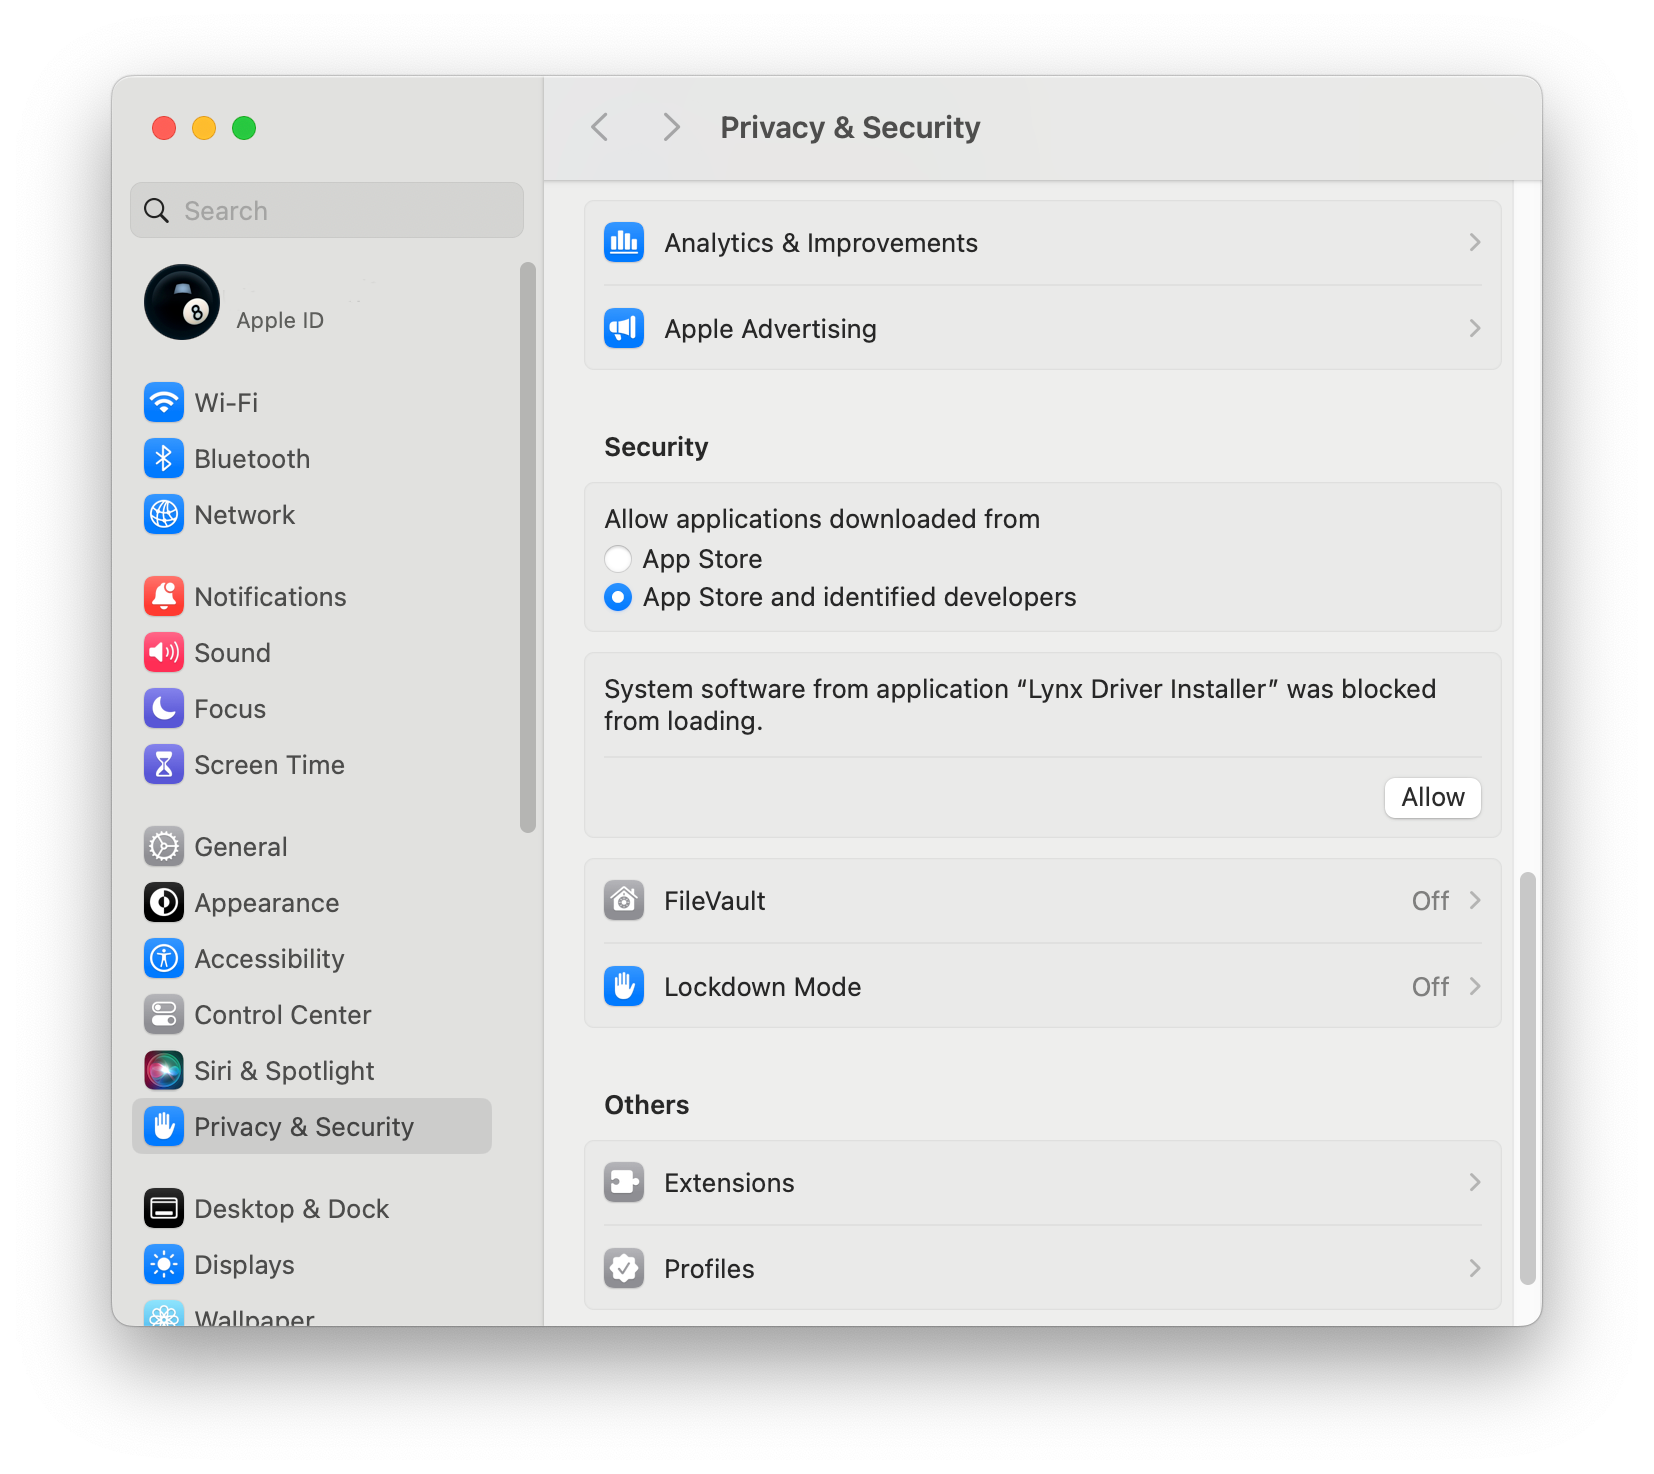Screen dimensions: 1654x1474
Task: Click the Lockdown Mode hand icon
Action: click(624, 987)
